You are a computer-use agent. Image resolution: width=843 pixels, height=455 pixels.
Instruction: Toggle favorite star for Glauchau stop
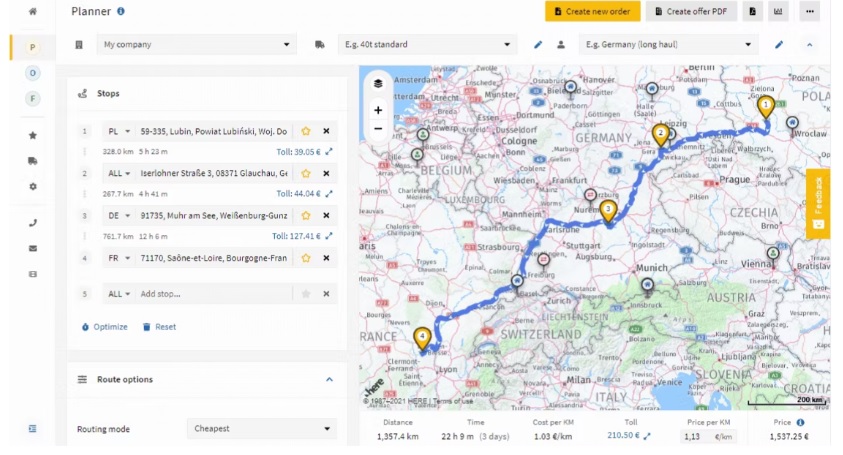[x=306, y=173]
